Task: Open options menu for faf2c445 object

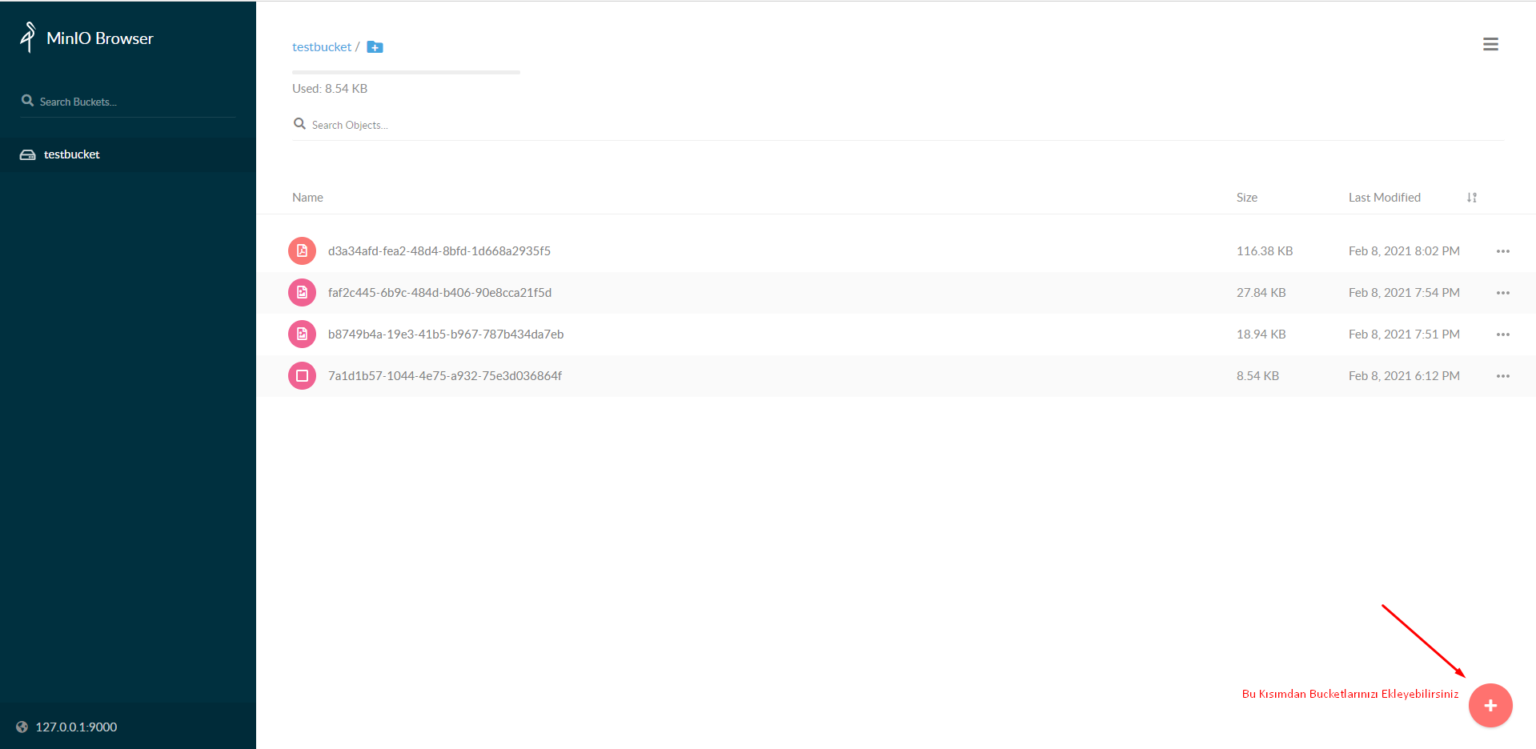Action: click(x=1502, y=293)
